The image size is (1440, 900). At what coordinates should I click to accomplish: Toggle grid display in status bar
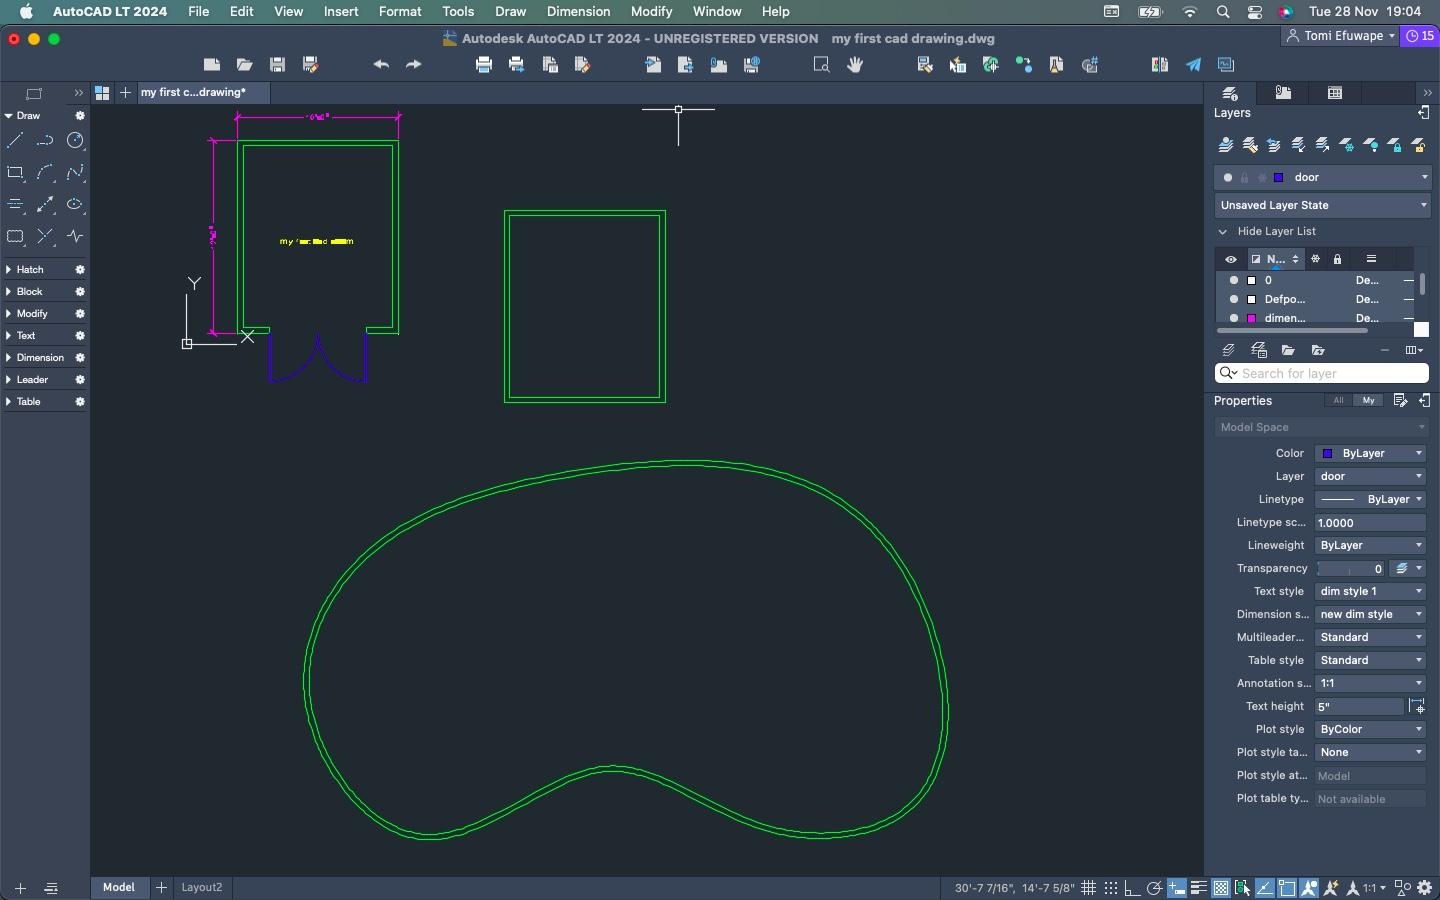click(1089, 888)
